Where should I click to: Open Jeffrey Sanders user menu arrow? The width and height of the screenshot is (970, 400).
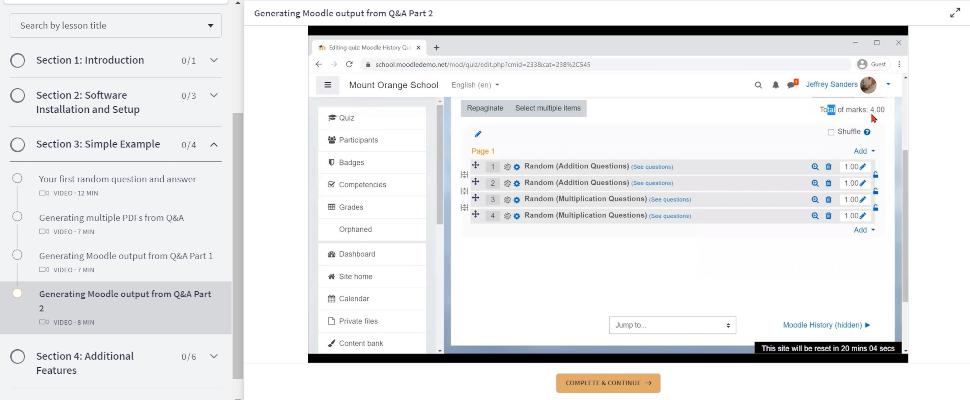point(888,85)
